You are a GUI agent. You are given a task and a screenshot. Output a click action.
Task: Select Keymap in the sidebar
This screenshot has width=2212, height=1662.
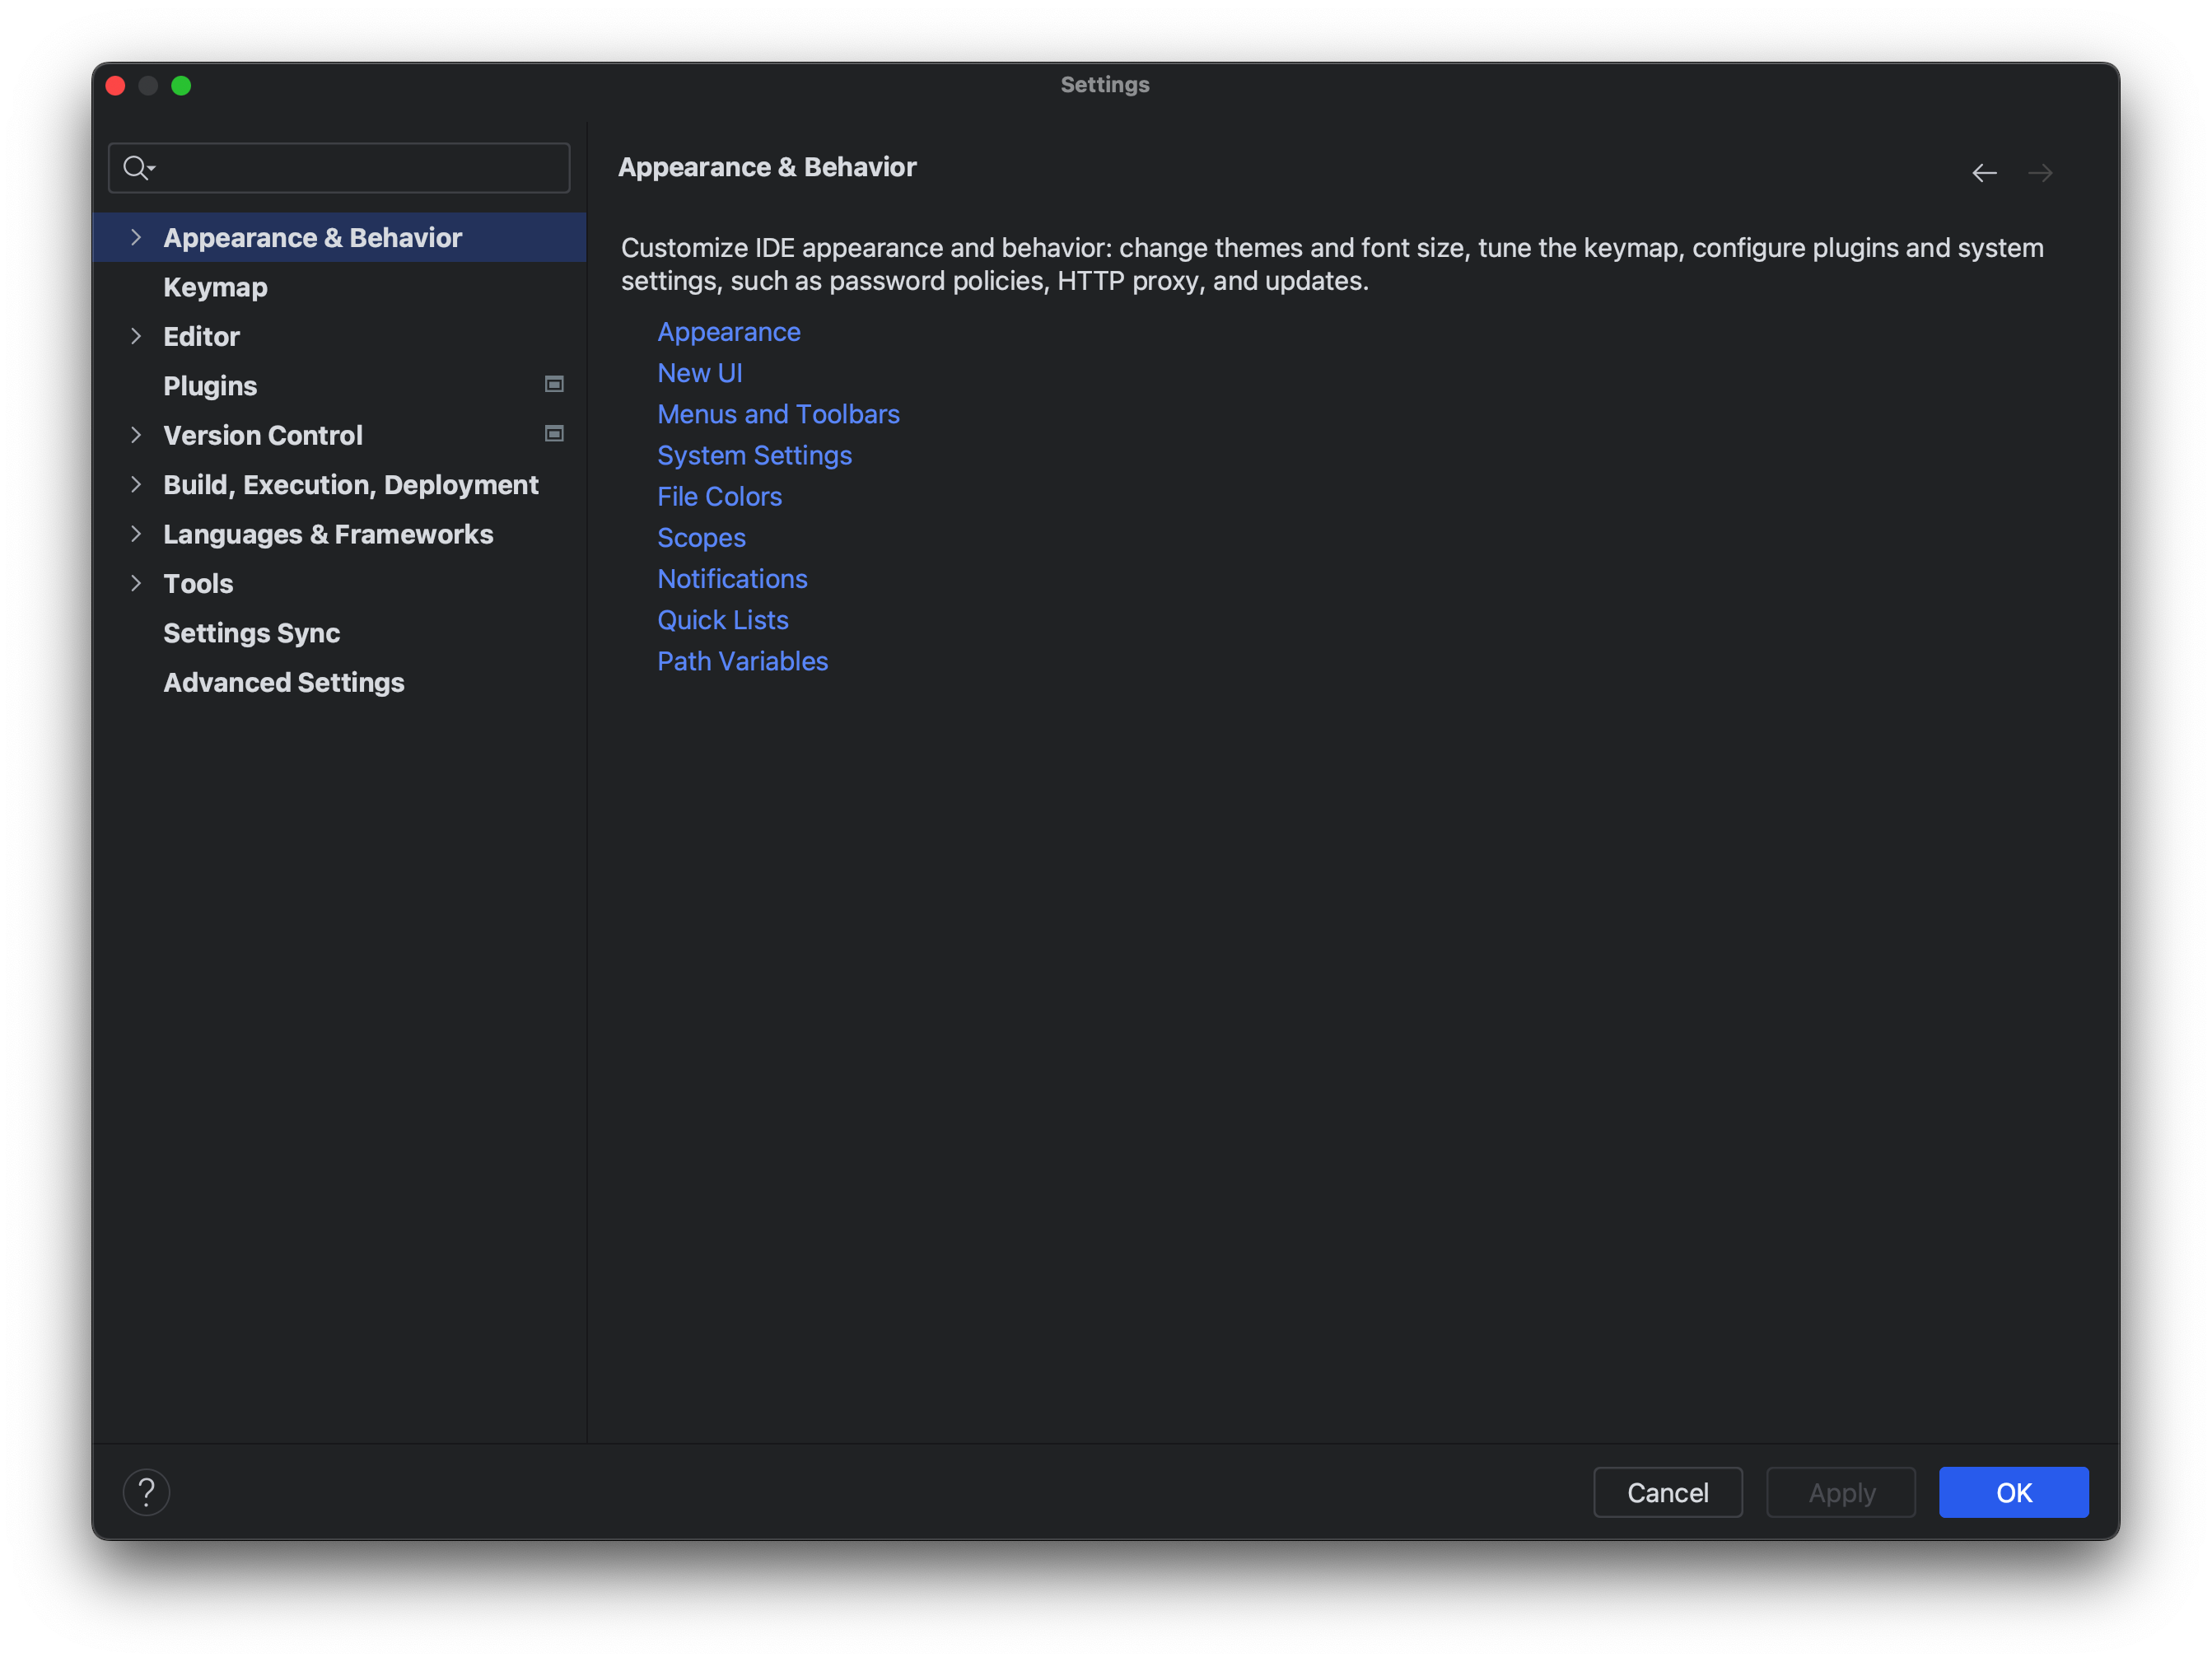coord(339,287)
